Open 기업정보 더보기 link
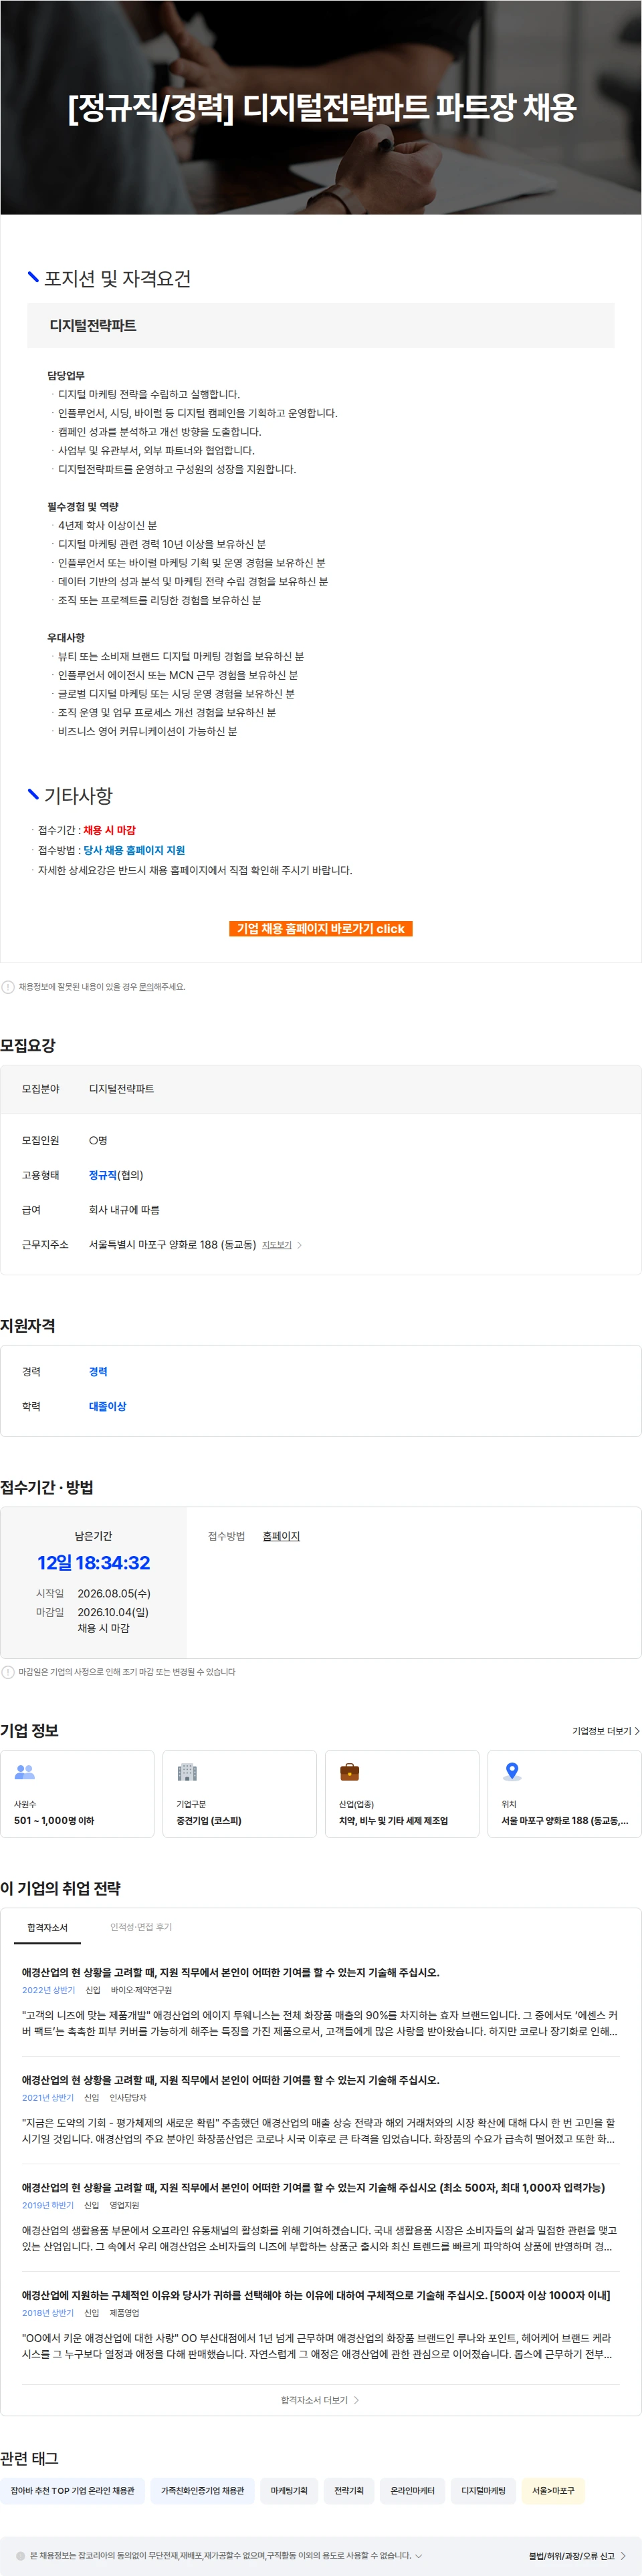Viewport: 642px width, 2576px height. [x=605, y=1731]
